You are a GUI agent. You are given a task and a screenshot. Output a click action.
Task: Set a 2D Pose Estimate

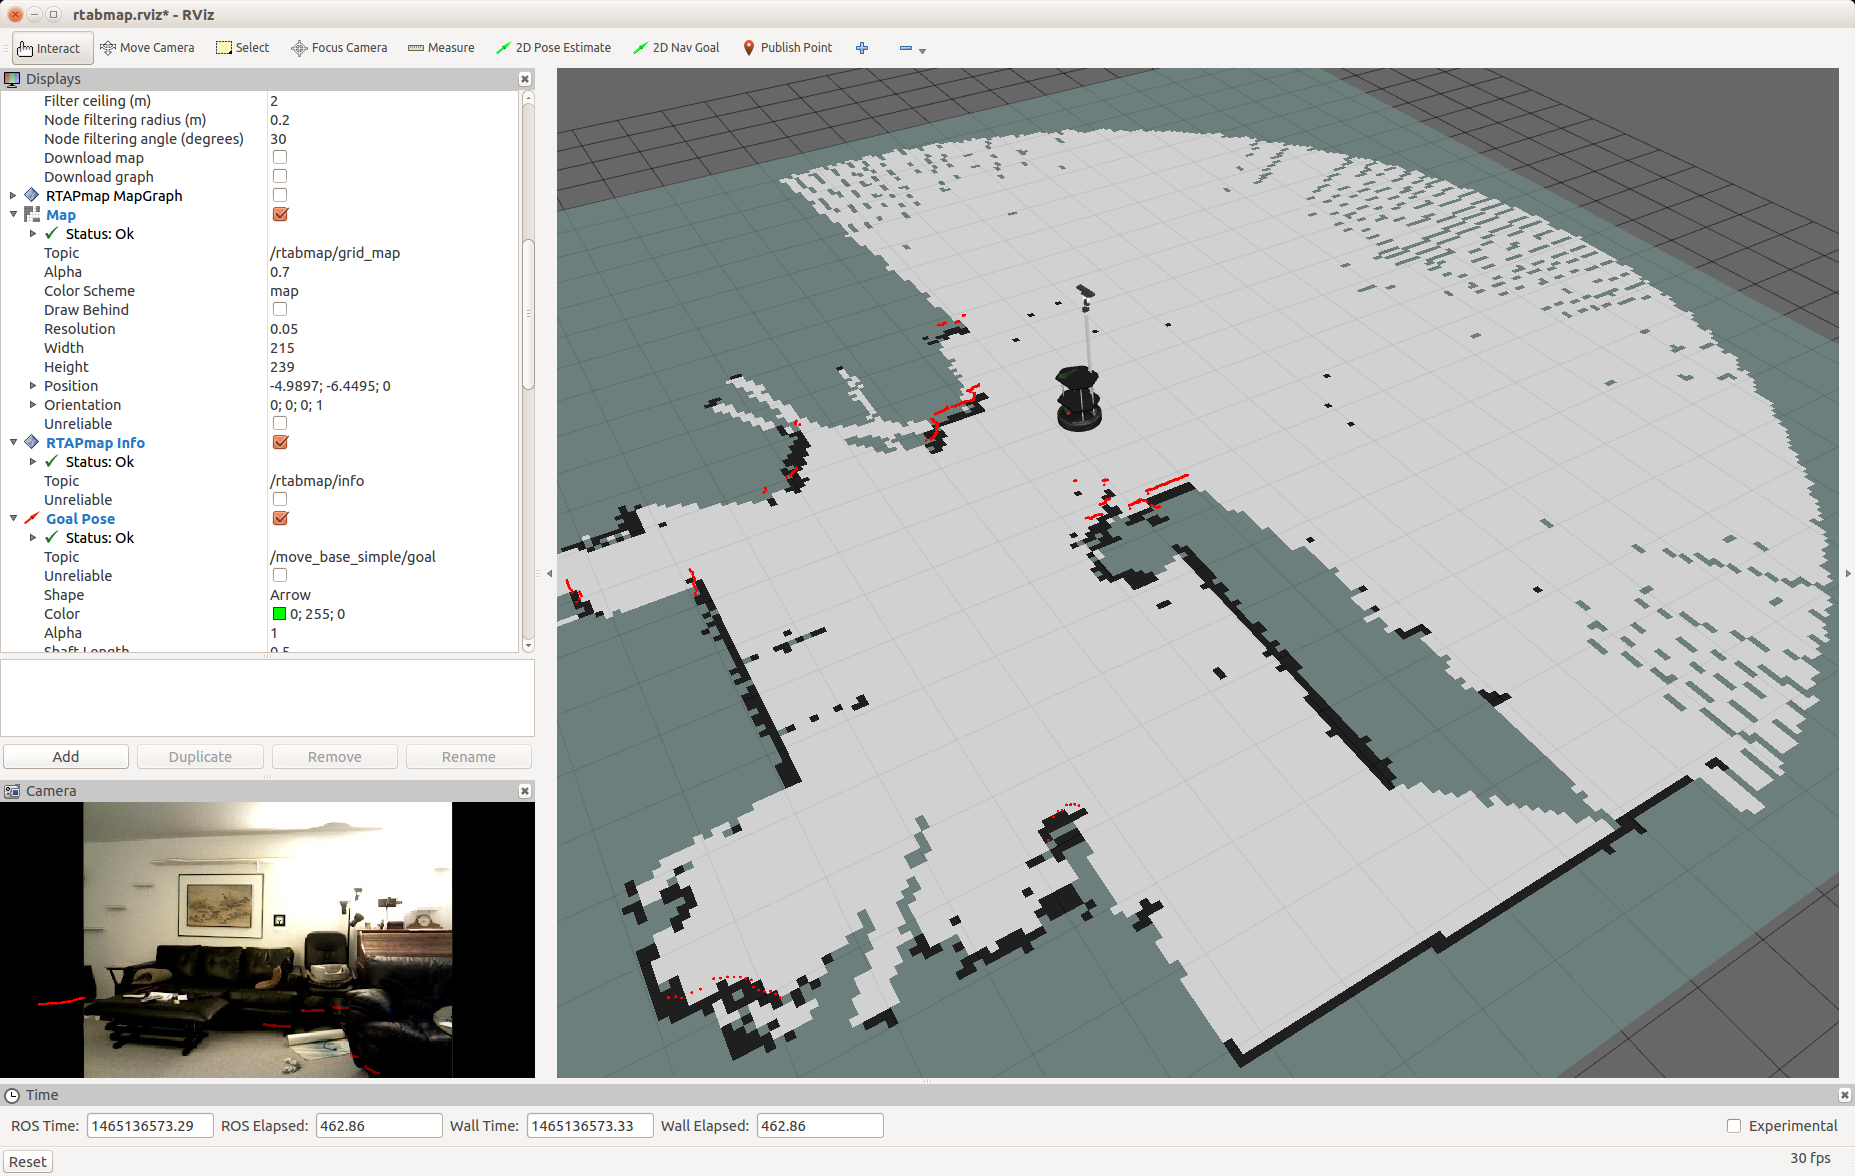click(x=554, y=48)
